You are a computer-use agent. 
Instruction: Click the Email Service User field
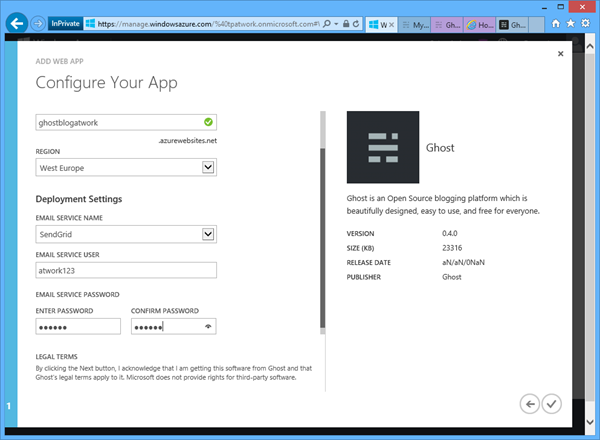point(126,271)
